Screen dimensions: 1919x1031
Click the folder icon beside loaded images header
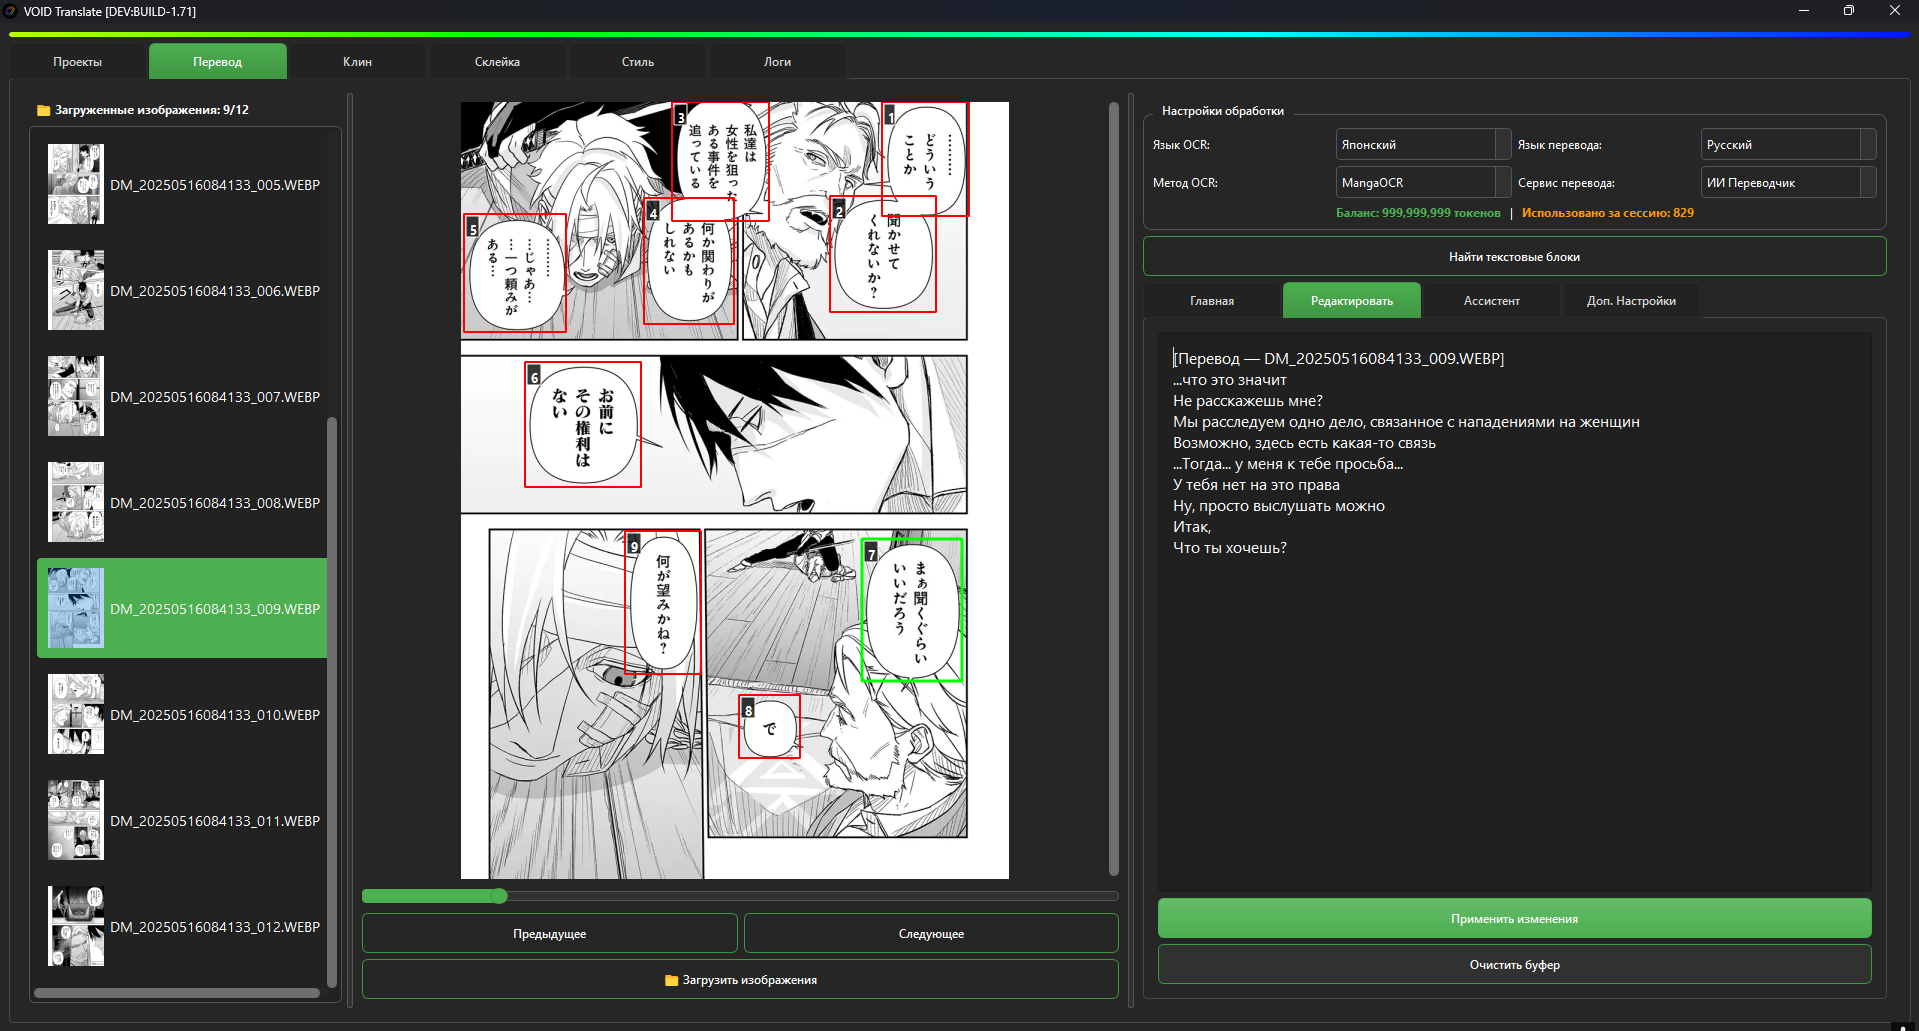43,110
